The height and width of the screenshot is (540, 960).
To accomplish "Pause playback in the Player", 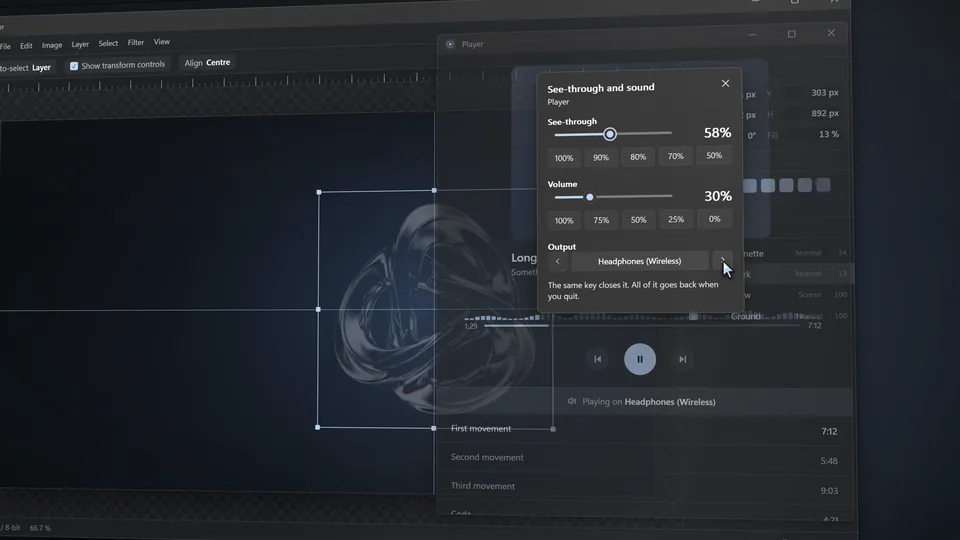I will pyautogui.click(x=640, y=359).
